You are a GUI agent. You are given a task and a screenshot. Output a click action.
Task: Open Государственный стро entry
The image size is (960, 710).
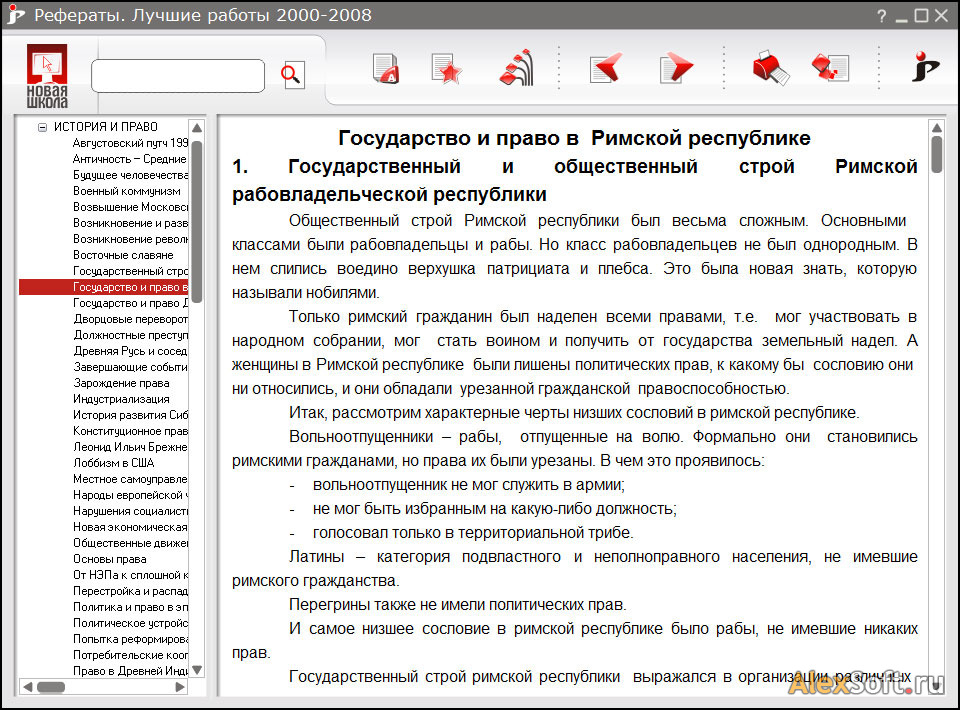(130, 271)
